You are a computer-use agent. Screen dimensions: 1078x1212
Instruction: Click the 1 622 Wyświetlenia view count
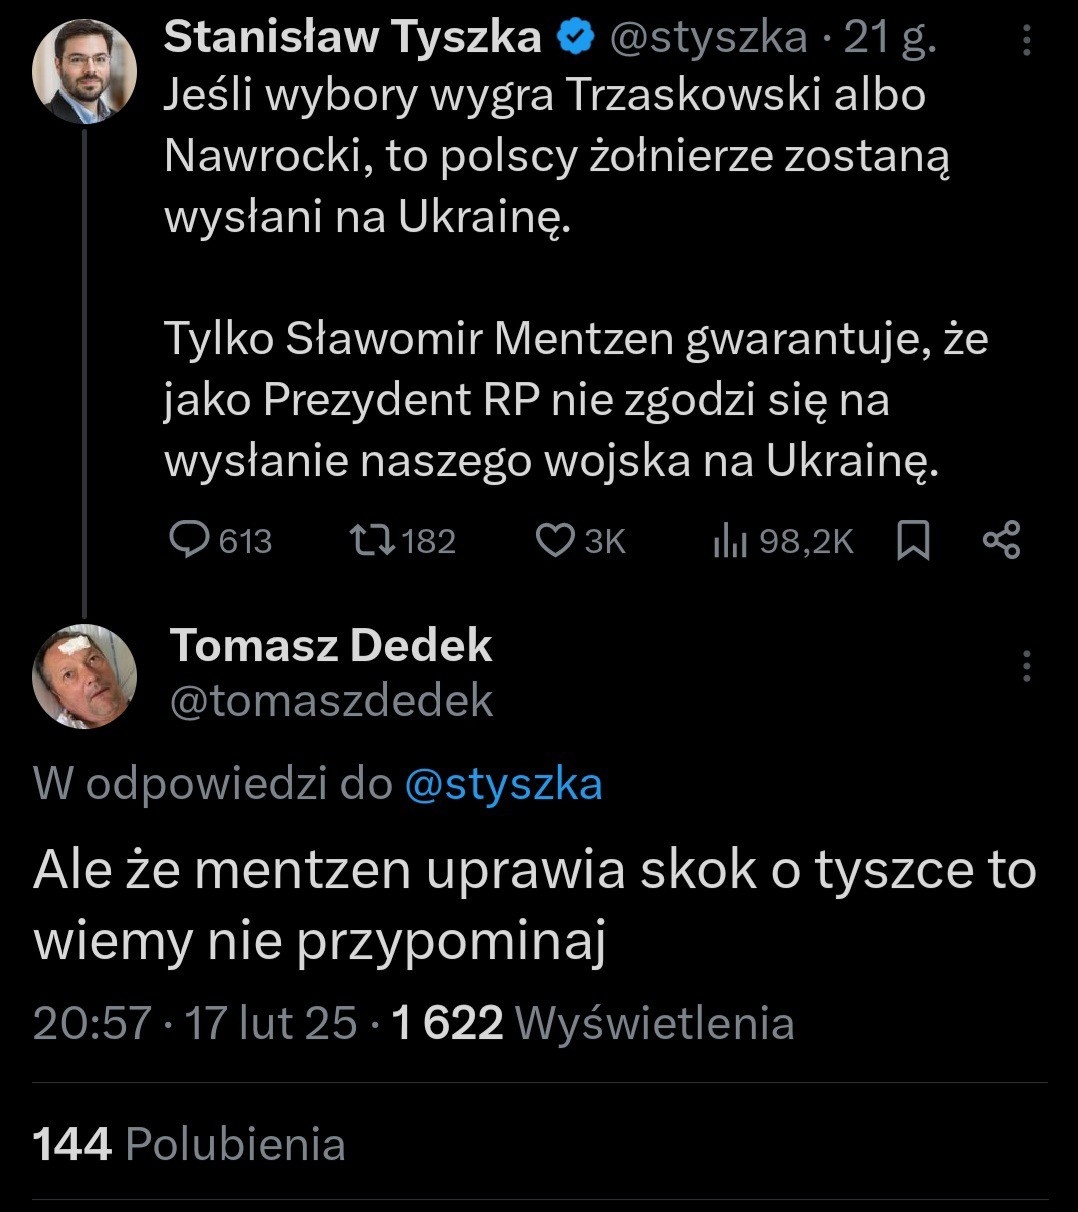pyautogui.click(x=593, y=1023)
